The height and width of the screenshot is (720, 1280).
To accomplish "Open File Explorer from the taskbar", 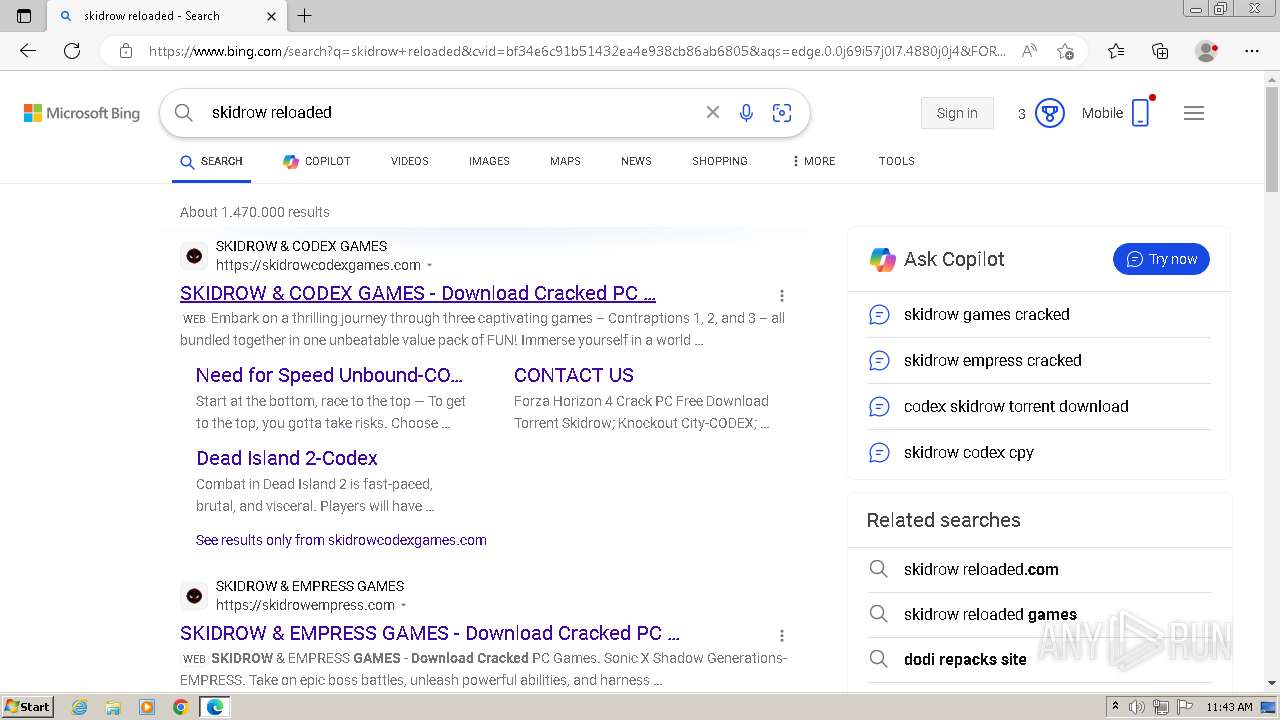I will tap(113, 707).
